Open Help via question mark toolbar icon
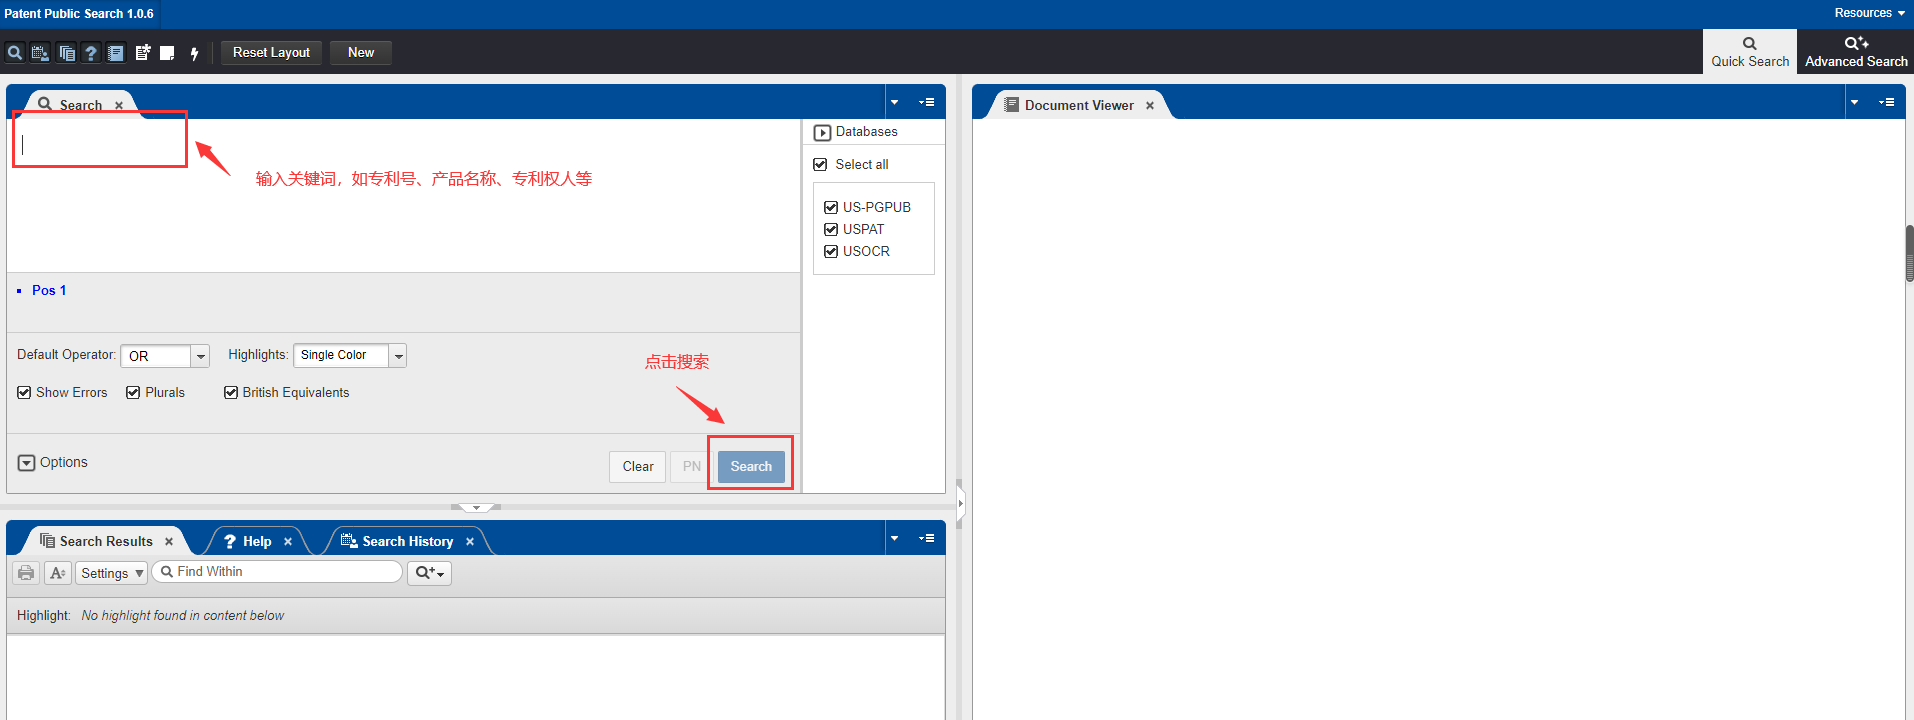Image resolution: width=1914 pixels, height=720 pixels. tap(91, 53)
